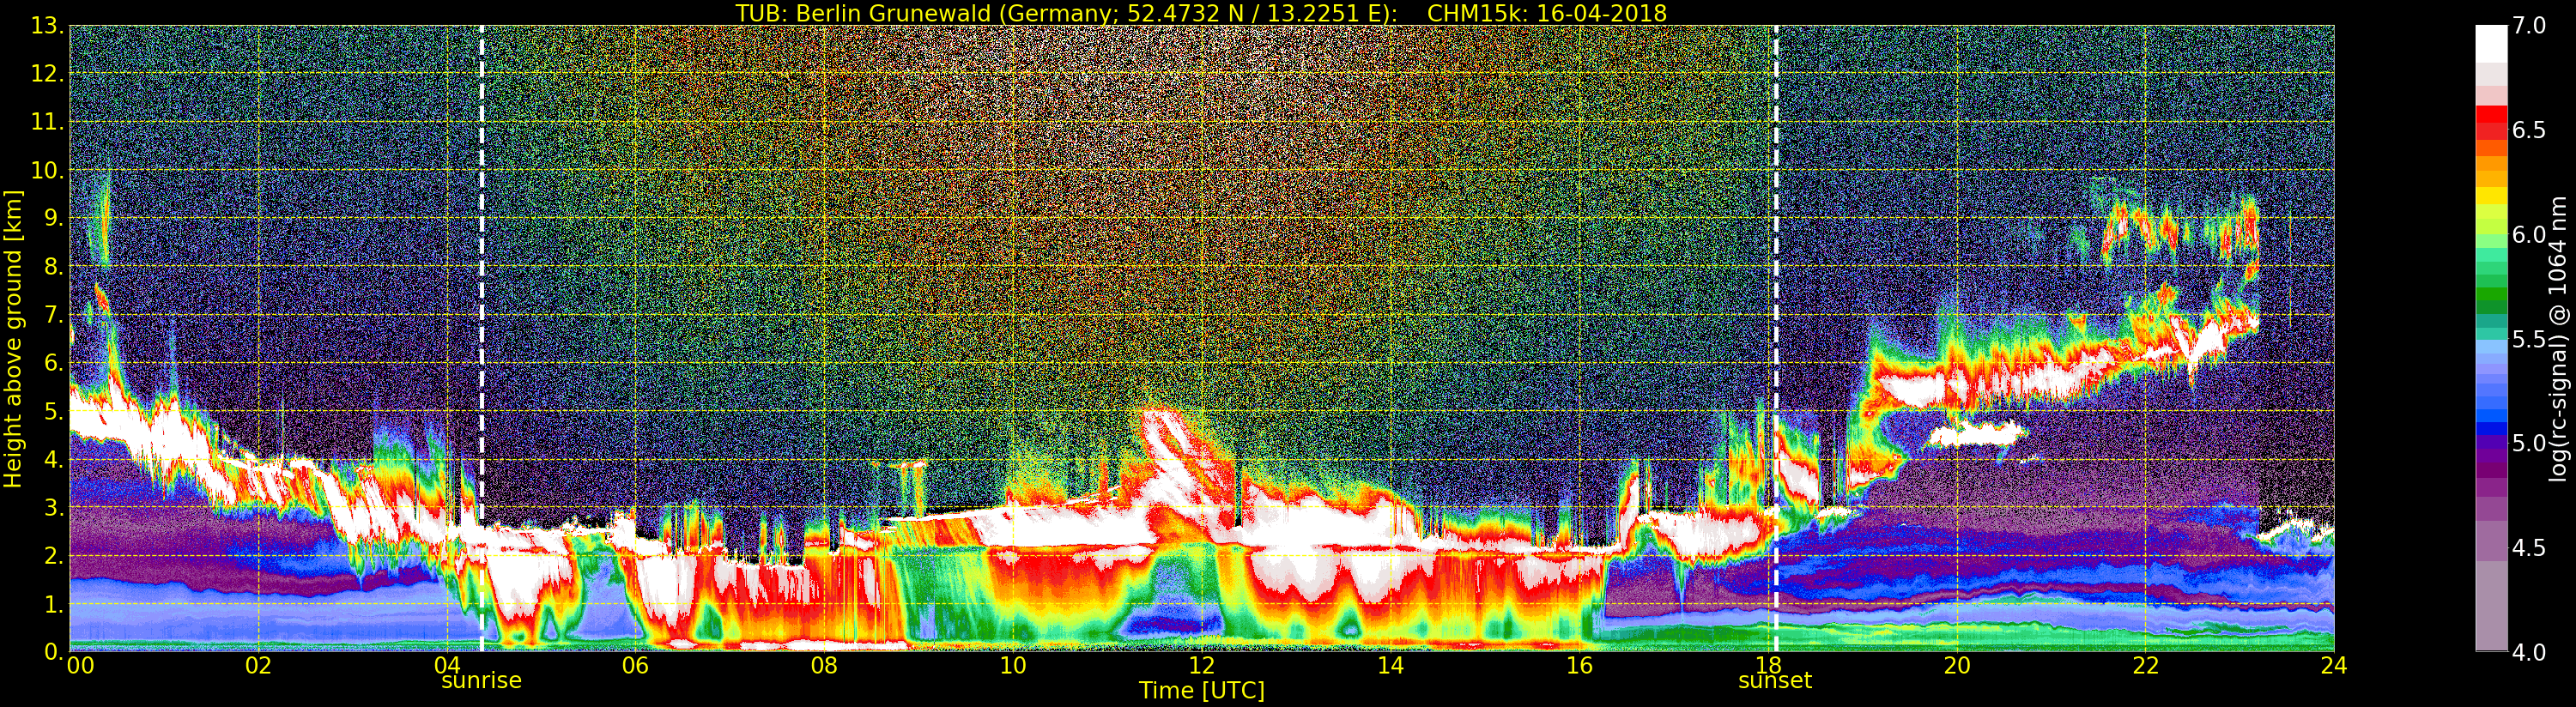Click the '8.' height axis tick label
Image resolution: width=2576 pixels, height=707 pixels.
53,267
